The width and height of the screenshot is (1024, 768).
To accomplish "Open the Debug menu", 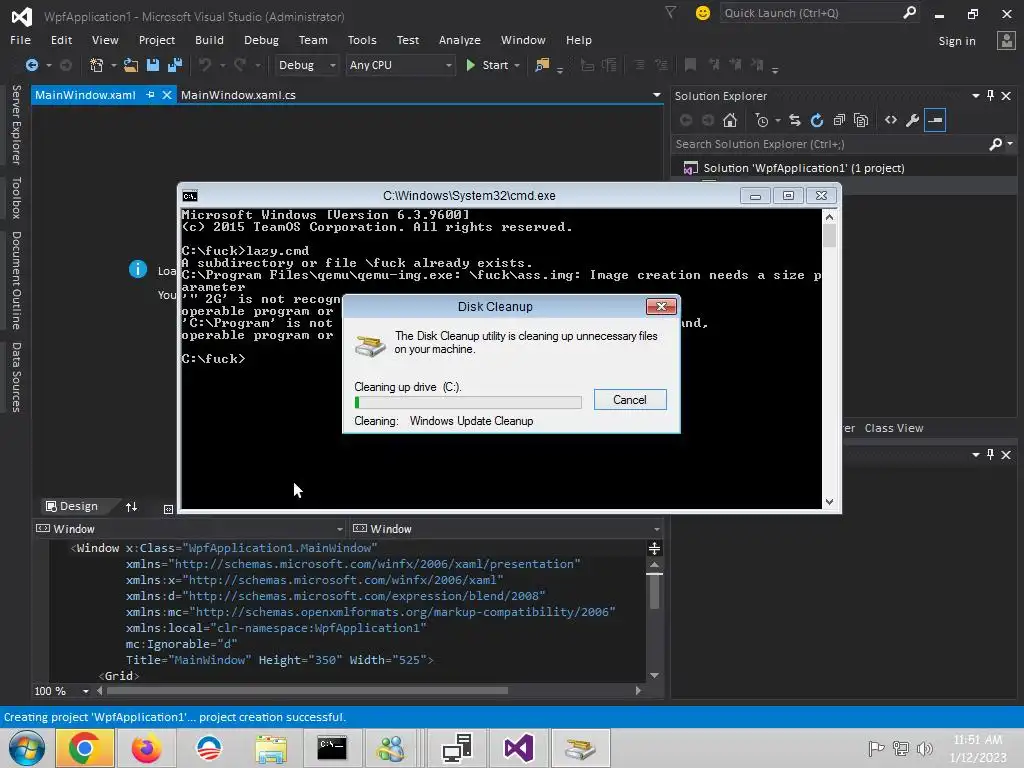I will point(261,40).
